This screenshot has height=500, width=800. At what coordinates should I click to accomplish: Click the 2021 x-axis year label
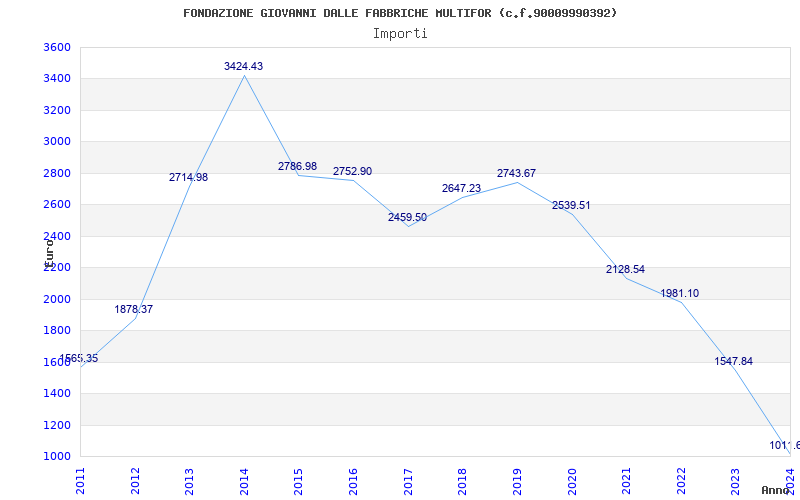pyautogui.click(x=626, y=482)
